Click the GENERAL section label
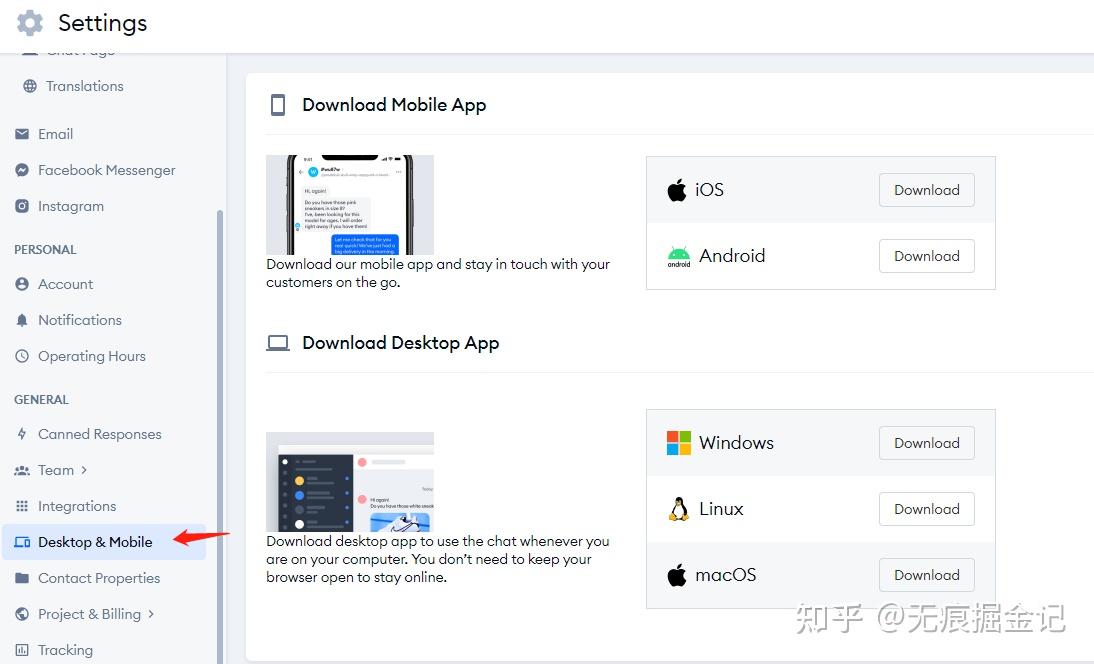 [41, 400]
